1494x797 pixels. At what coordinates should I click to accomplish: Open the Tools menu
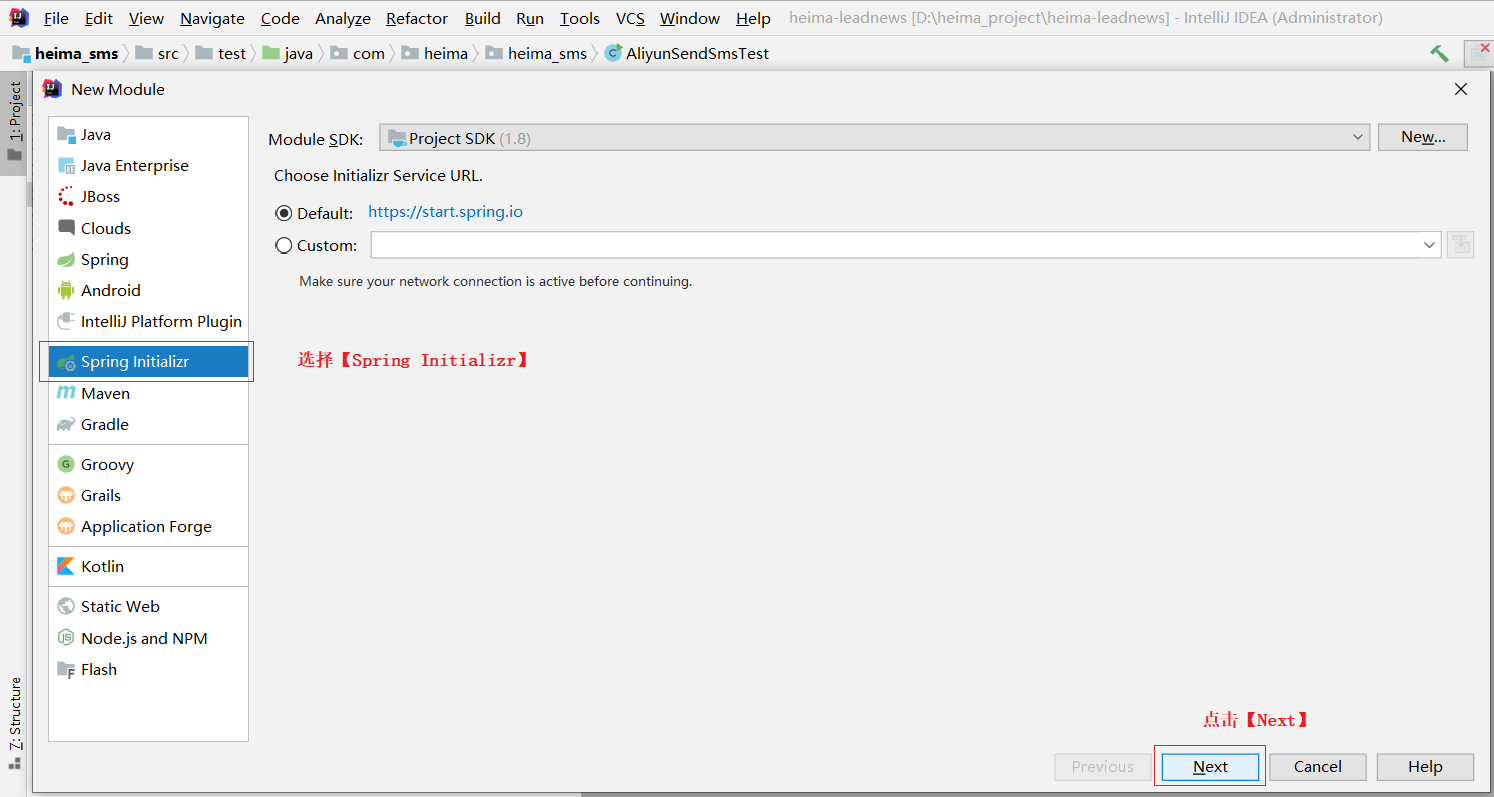tap(580, 18)
